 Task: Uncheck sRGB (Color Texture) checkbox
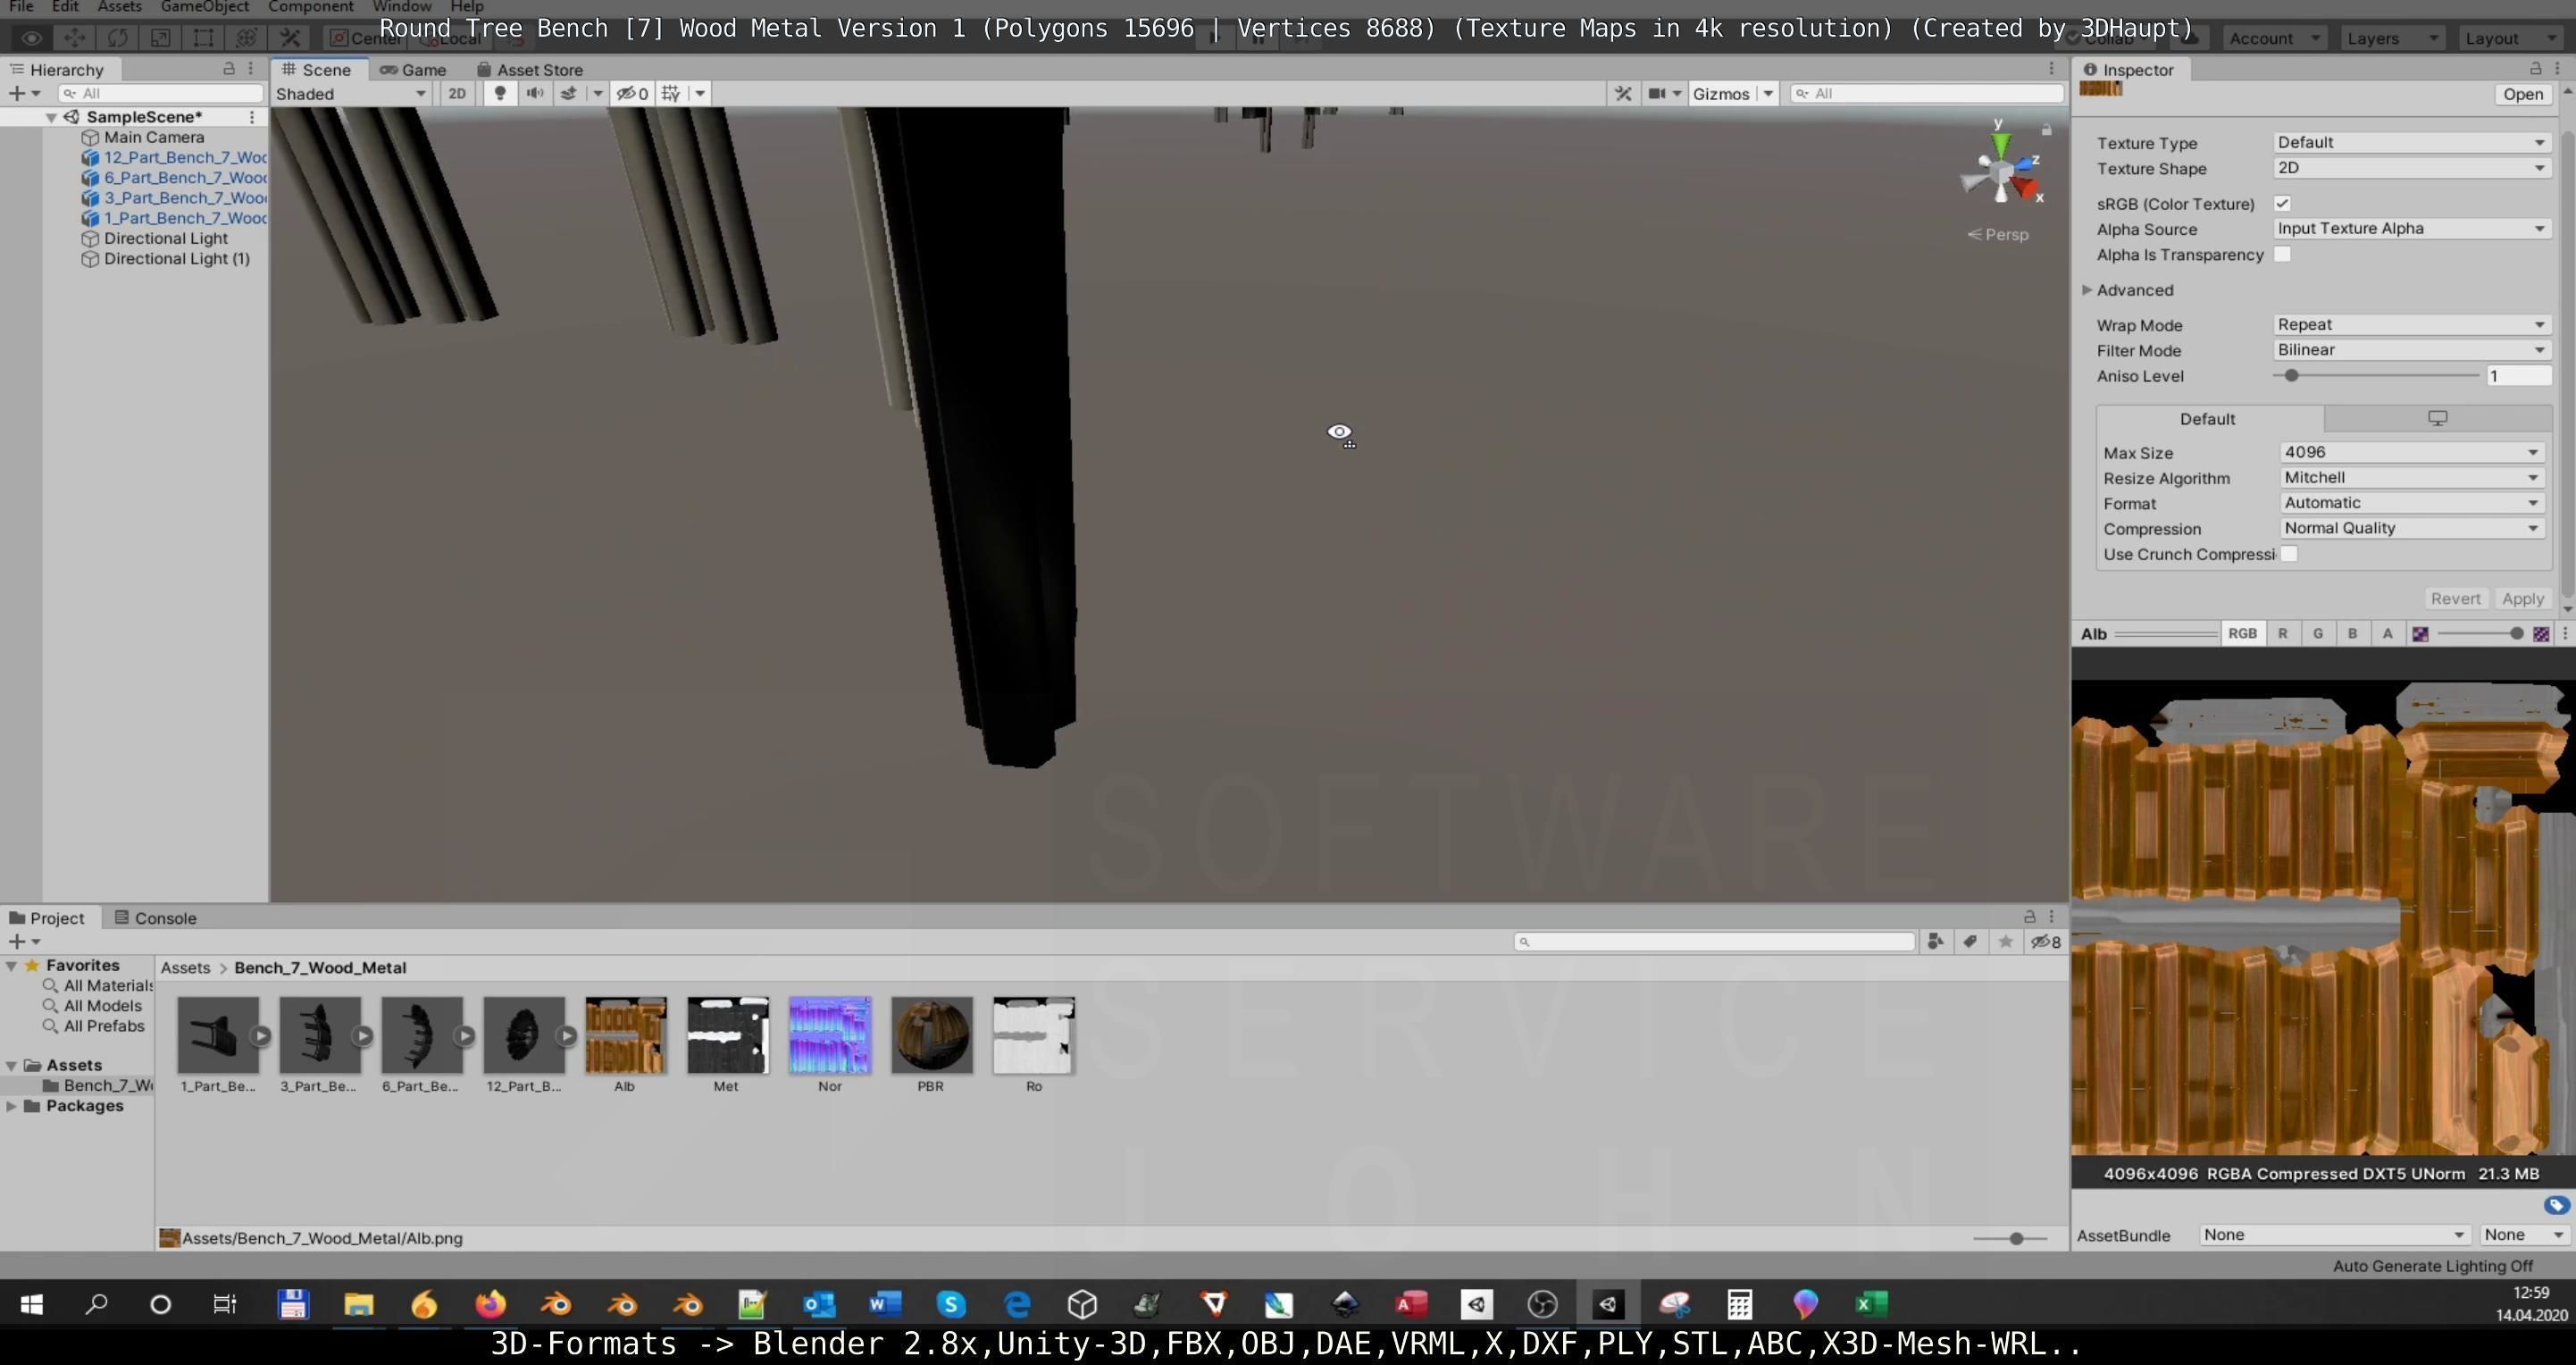click(2282, 203)
